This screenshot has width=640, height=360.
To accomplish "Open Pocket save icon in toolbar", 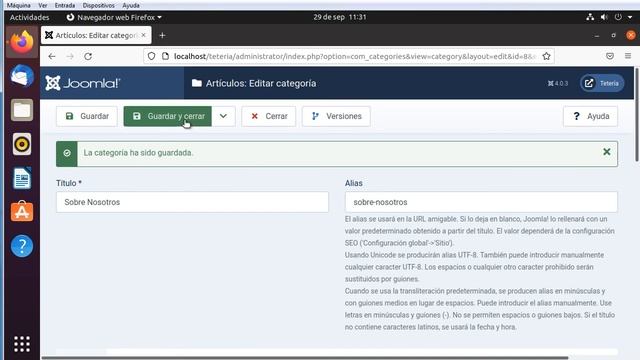I will [x=610, y=56].
